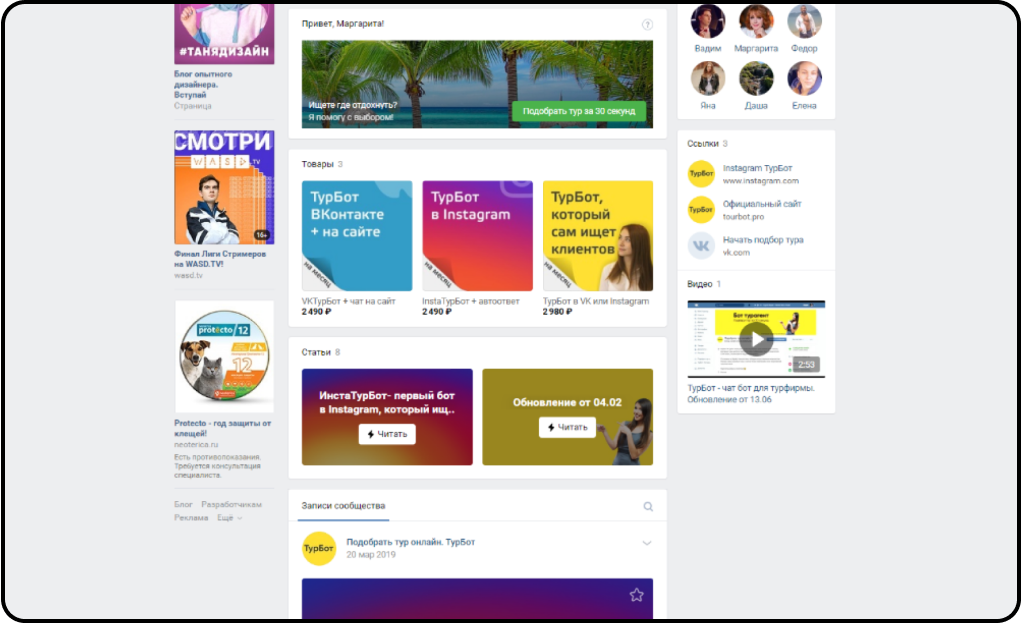Screen dimensions: 1022x624
Task: Open the Начать подбор тура link
Action: (x=763, y=240)
